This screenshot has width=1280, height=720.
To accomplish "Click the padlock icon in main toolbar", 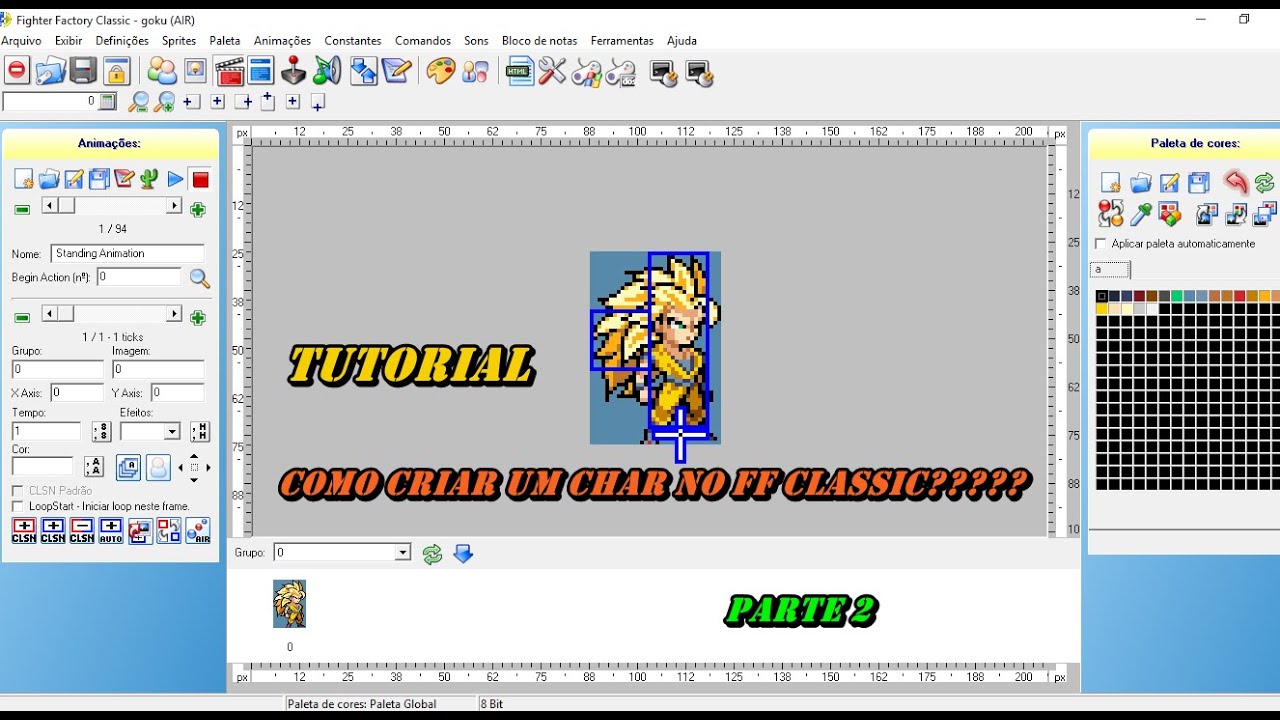I will (117, 71).
